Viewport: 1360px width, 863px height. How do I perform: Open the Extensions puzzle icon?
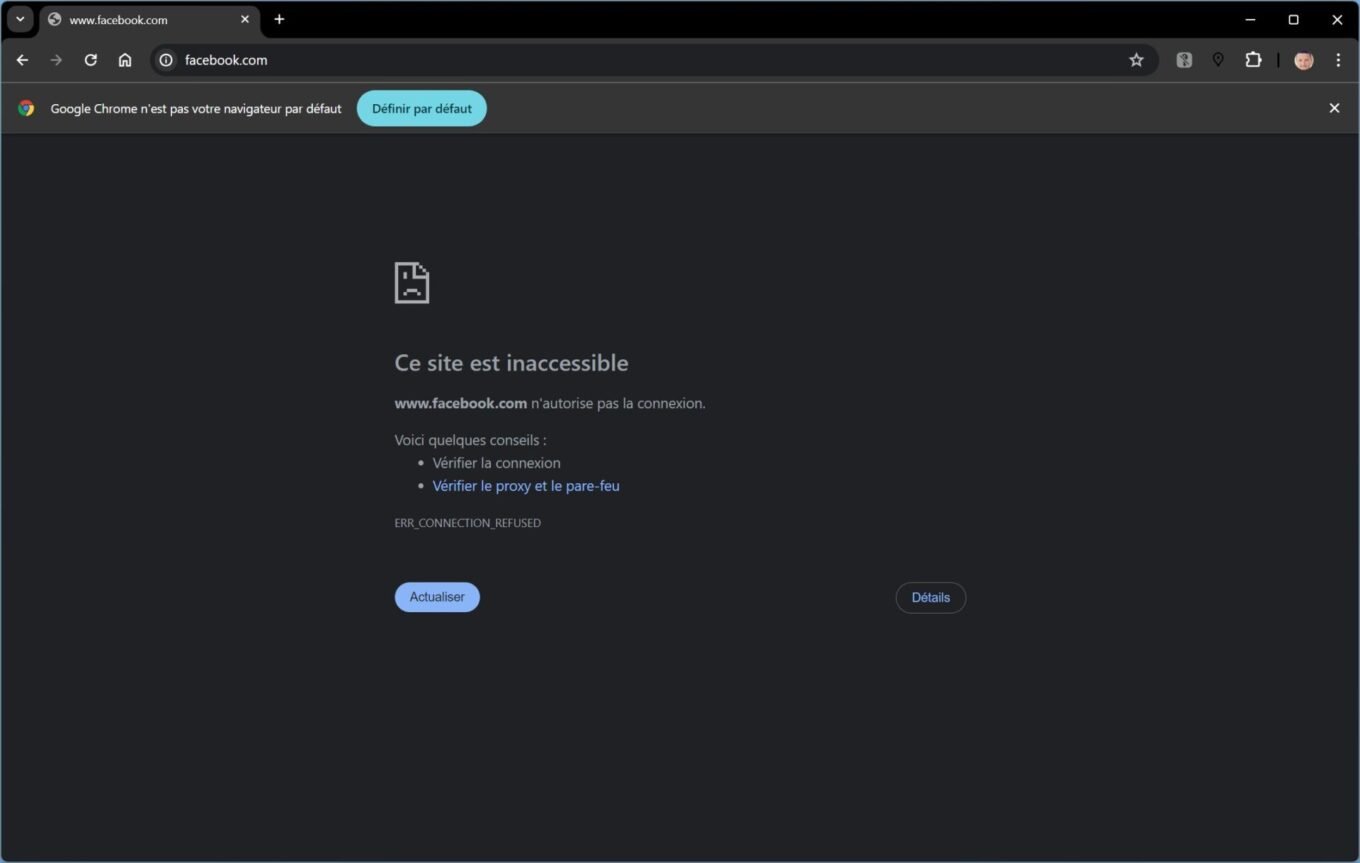pyautogui.click(x=1253, y=60)
